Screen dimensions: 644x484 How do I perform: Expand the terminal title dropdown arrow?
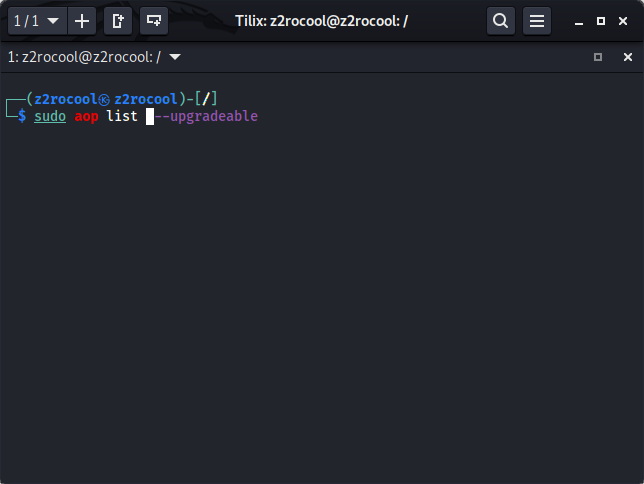pos(175,57)
